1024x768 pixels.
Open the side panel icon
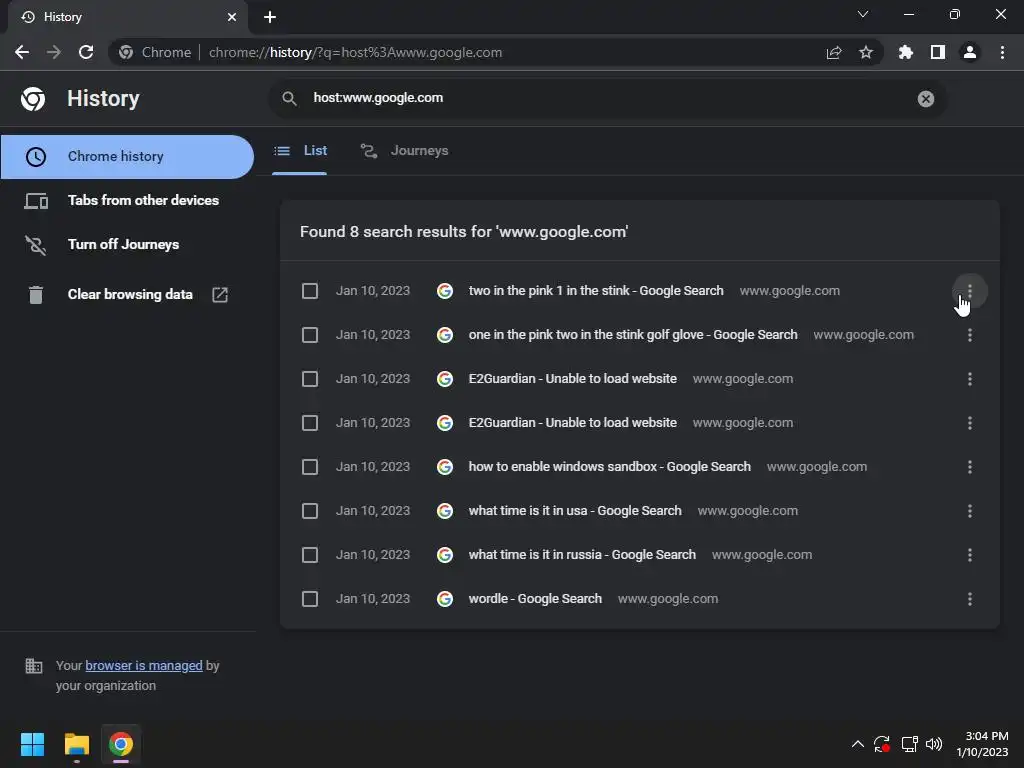tap(938, 52)
